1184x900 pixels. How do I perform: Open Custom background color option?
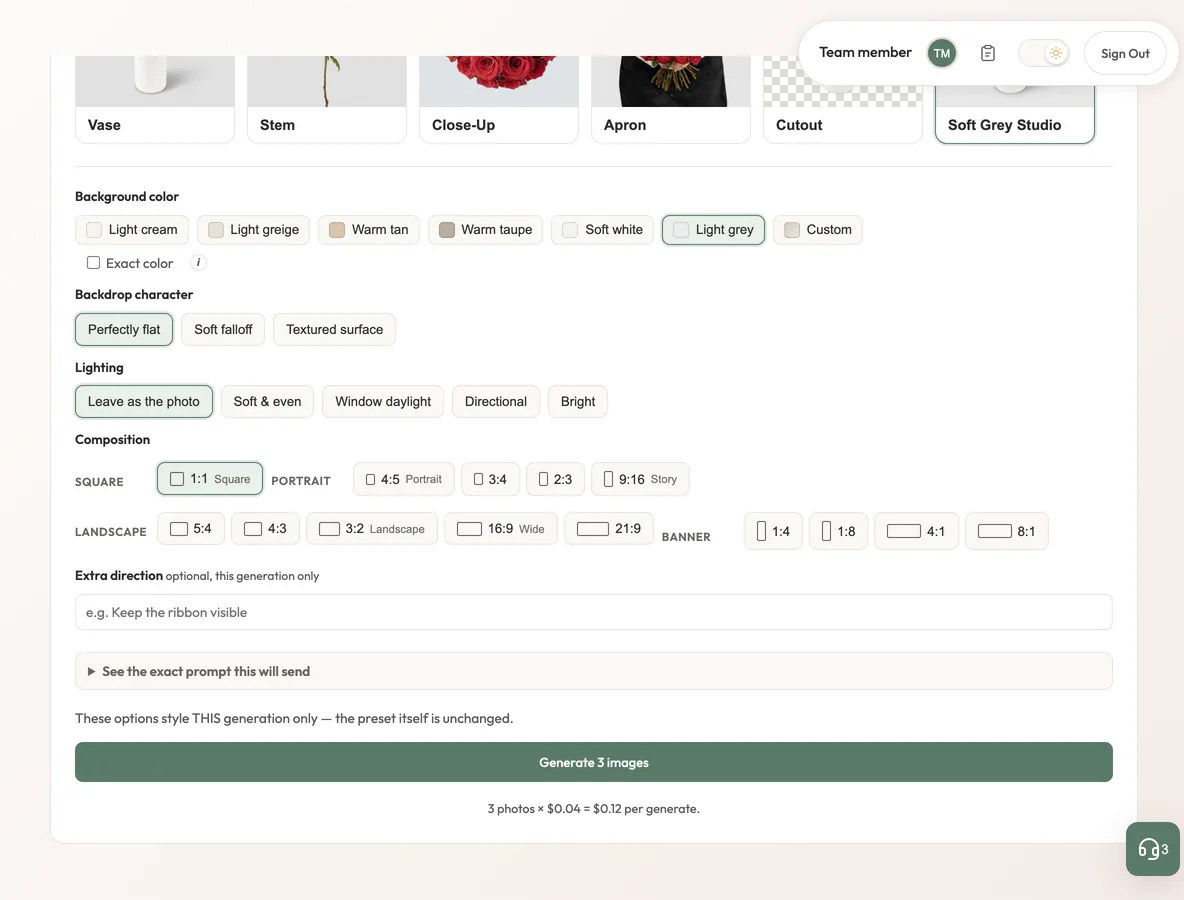818,230
